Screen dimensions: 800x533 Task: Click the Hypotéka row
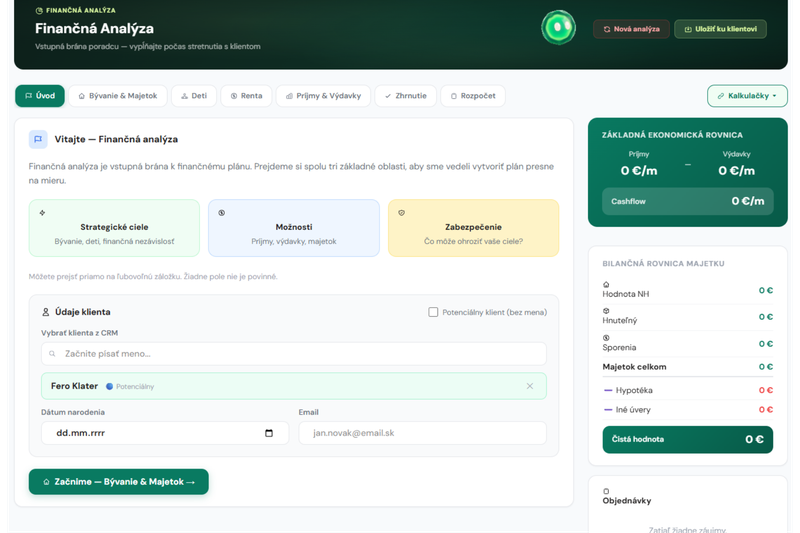(687, 390)
